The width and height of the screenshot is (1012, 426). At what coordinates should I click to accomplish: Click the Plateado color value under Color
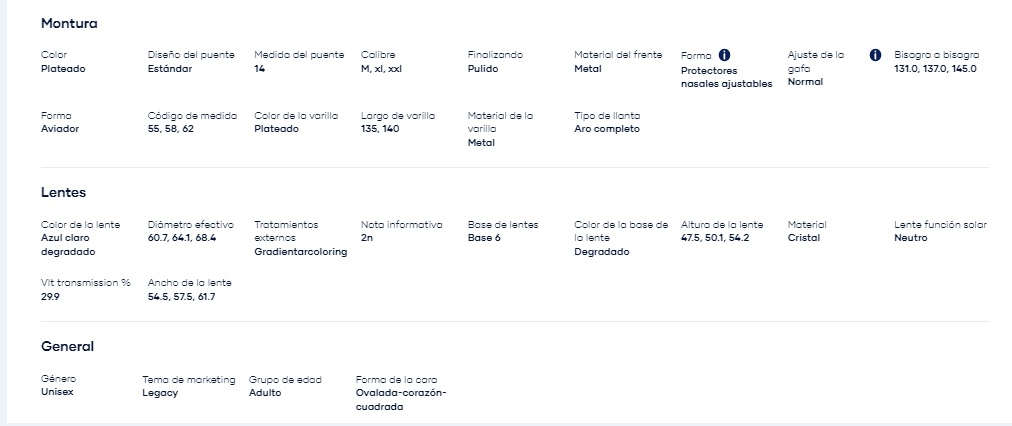pyautogui.click(x=63, y=69)
